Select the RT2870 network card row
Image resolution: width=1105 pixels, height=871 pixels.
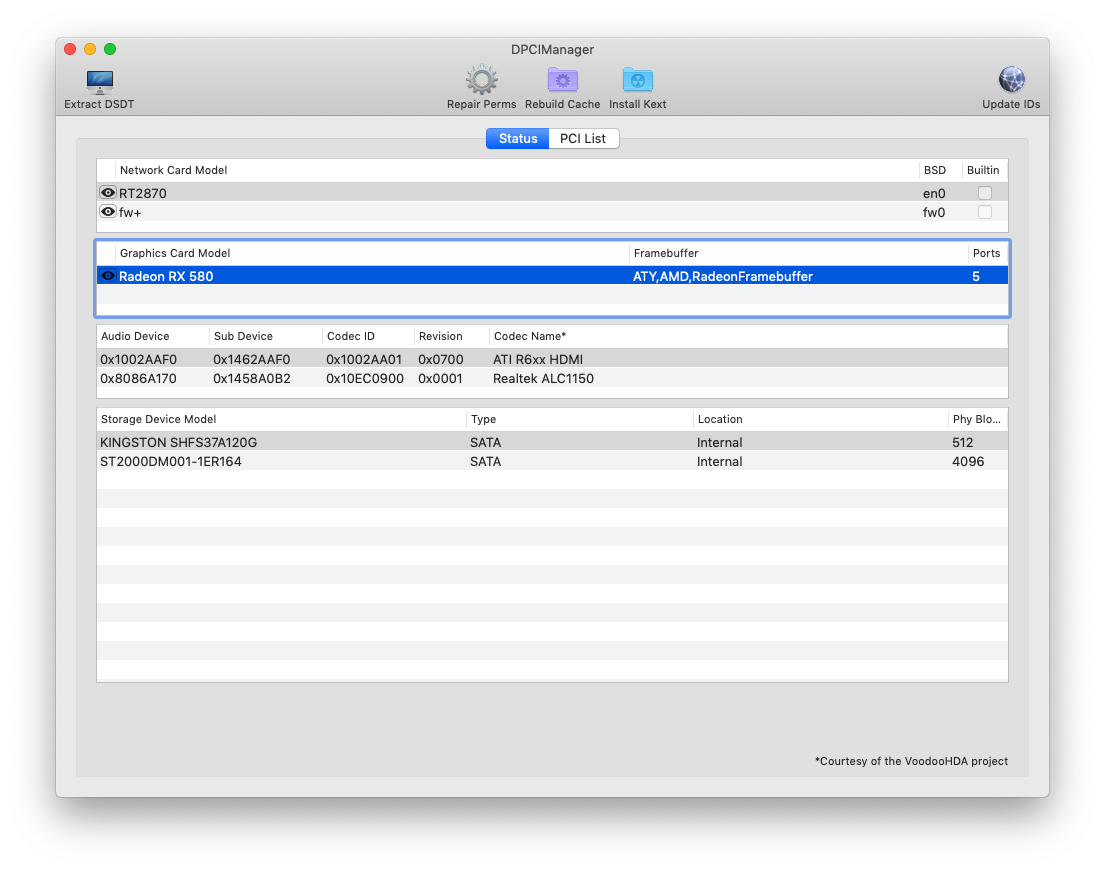pos(552,192)
